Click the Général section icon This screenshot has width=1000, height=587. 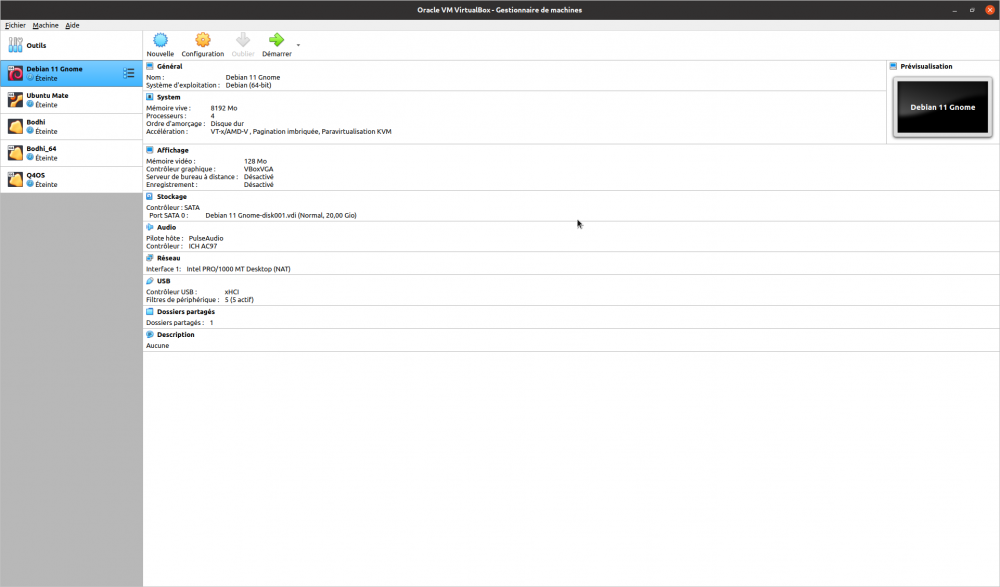click(x=150, y=66)
